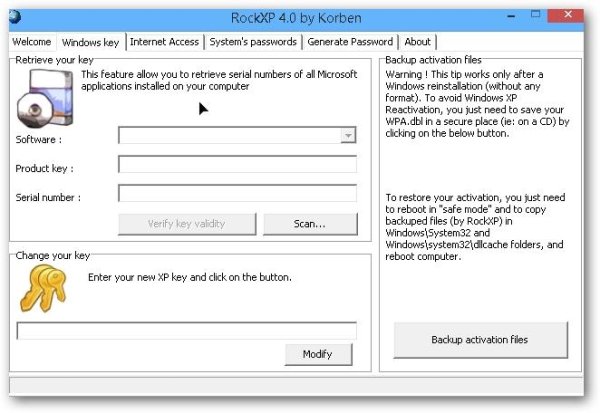Screen dimensions: 600x413
Task: Click the Verify key validity button
Action: (187, 224)
